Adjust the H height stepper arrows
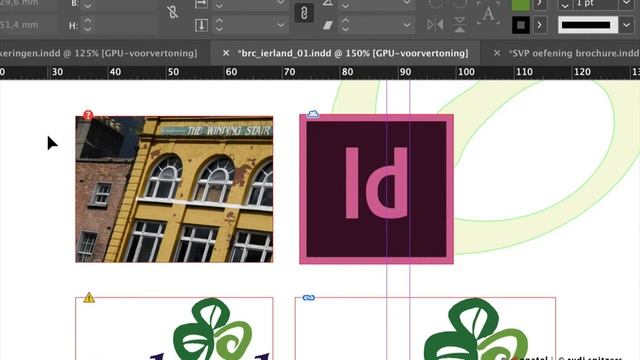 click(88, 25)
